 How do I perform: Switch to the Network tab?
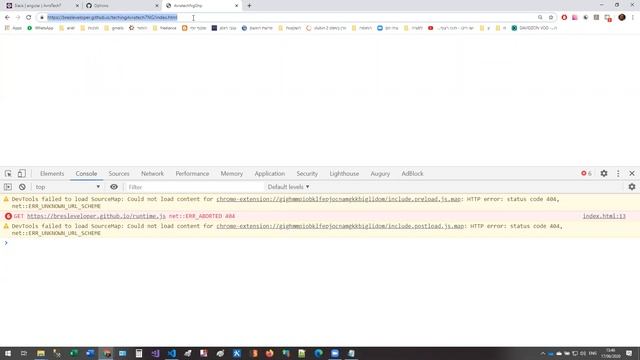(152, 173)
